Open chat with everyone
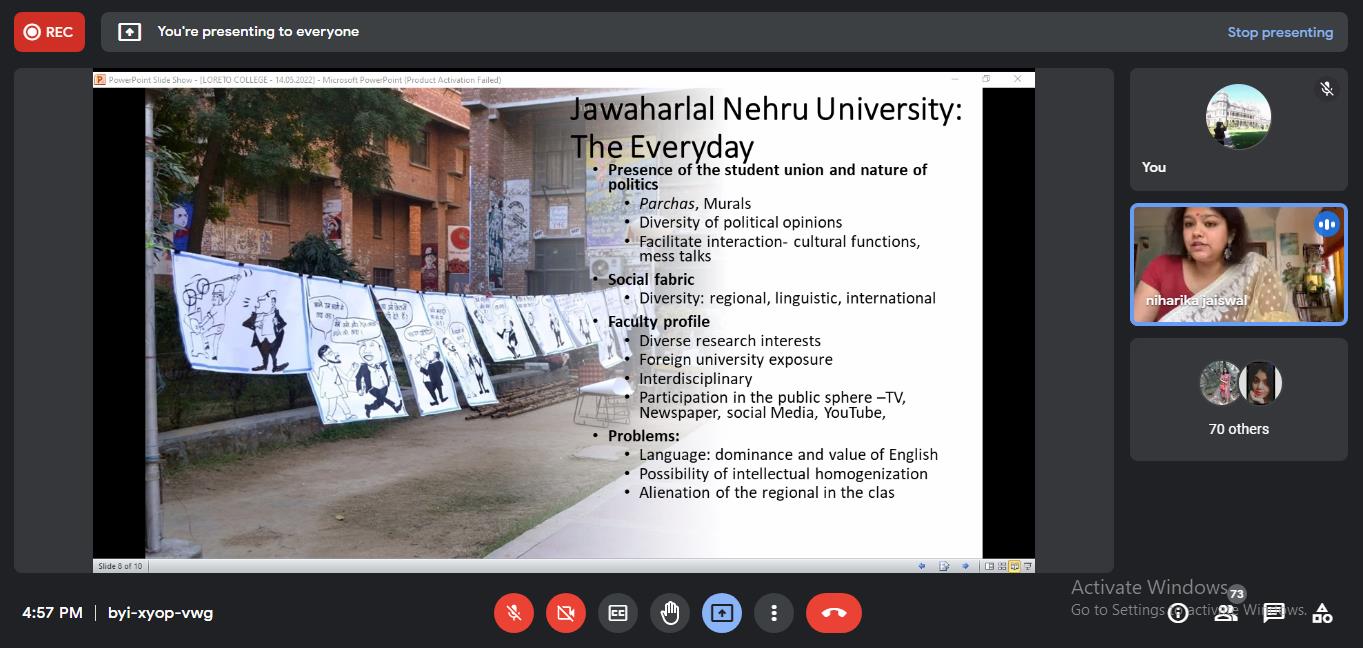The image size is (1363, 648). click(1274, 613)
